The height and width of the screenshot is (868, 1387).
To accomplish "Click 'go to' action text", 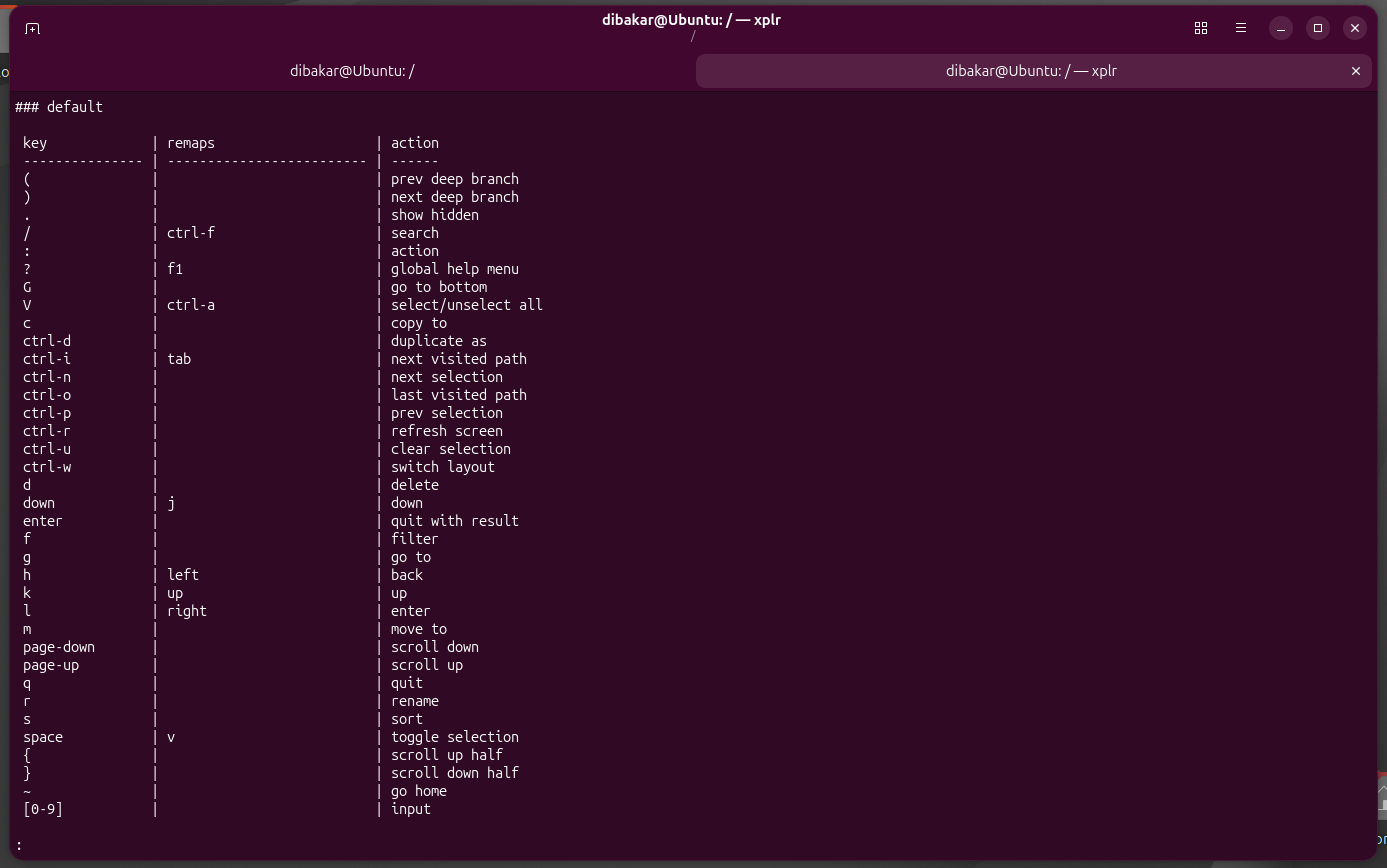I will [411, 557].
